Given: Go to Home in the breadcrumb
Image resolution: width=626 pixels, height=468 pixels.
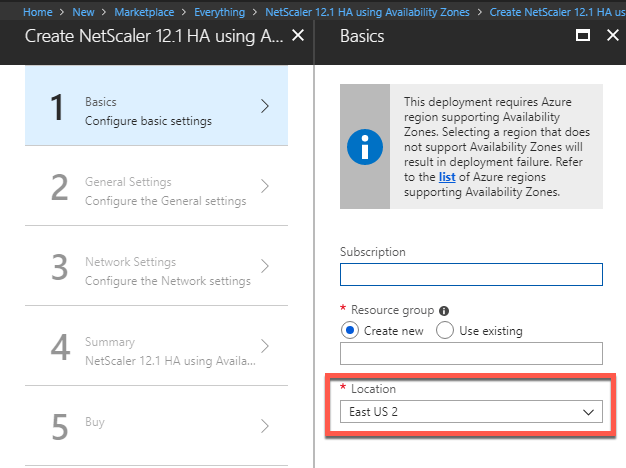Looking at the screenshot, I should click(38, 12).
